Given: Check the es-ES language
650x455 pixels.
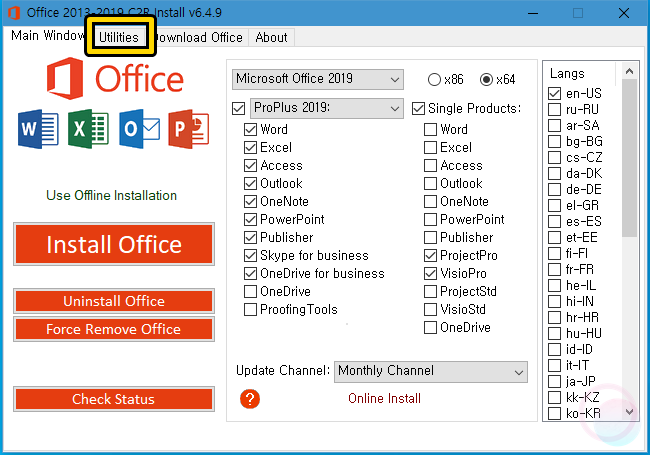Looking at the screenshot, I should 555,221.
